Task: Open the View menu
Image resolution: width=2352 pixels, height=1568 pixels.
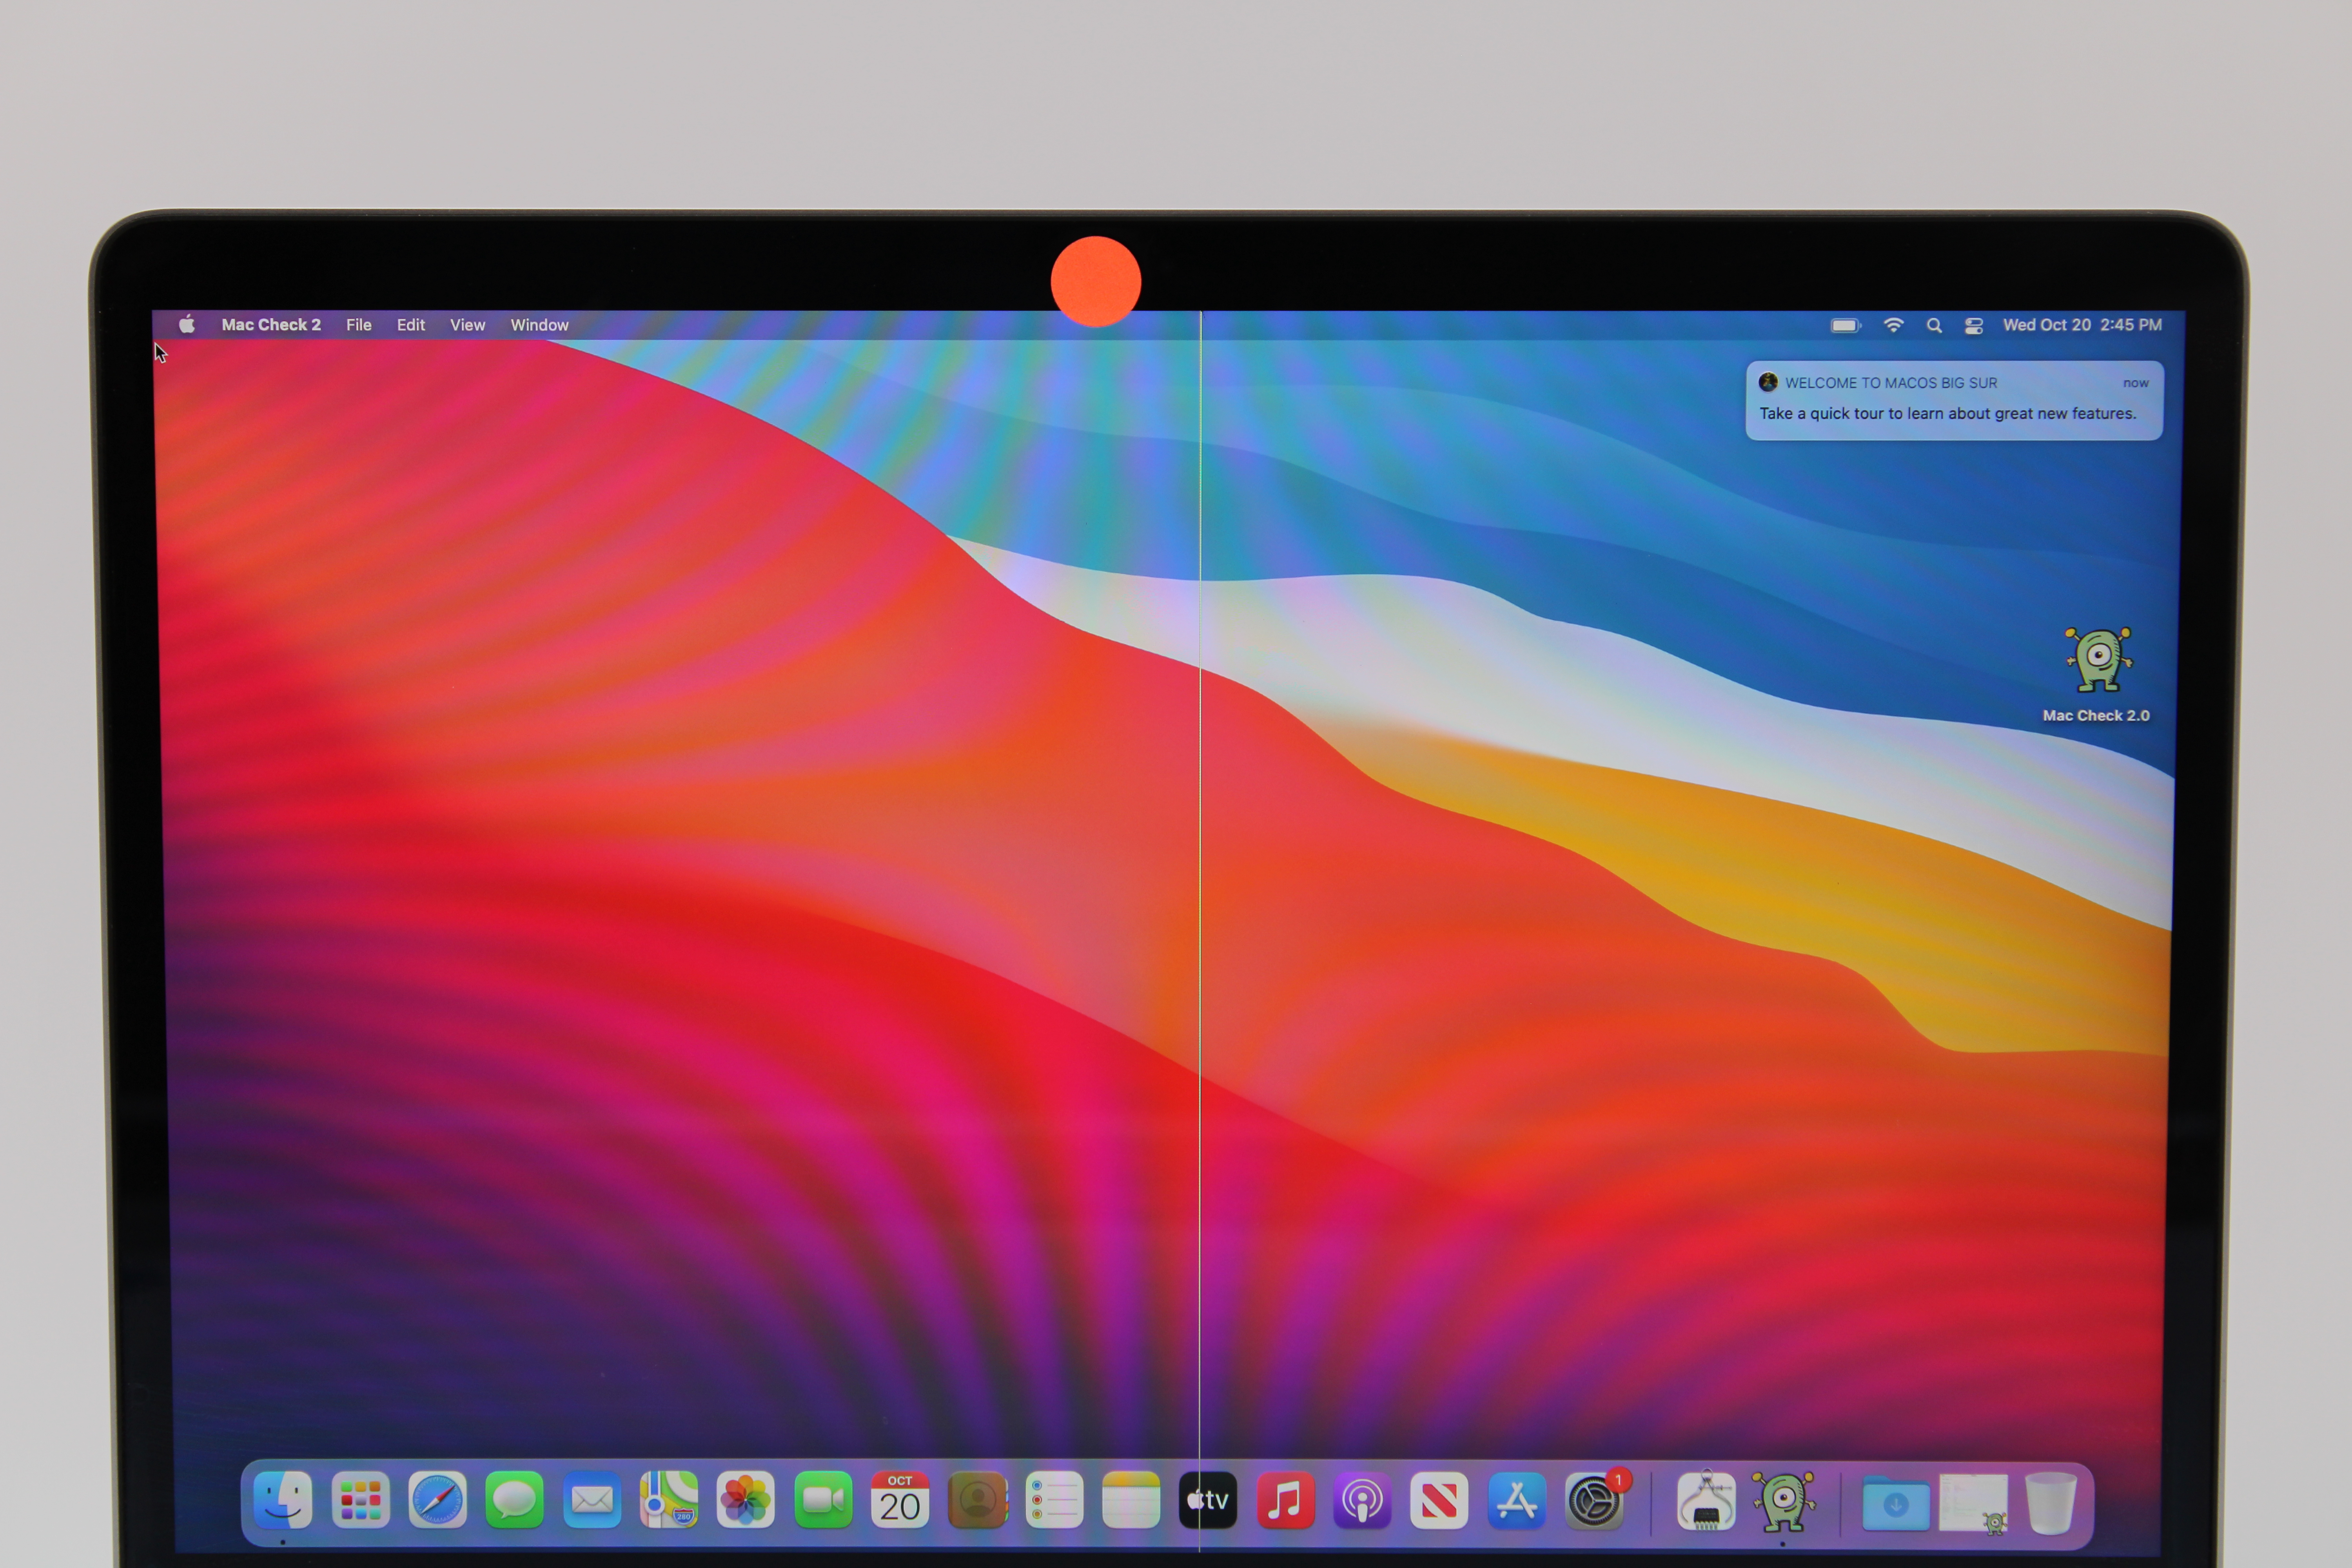Action: [467, 325]
